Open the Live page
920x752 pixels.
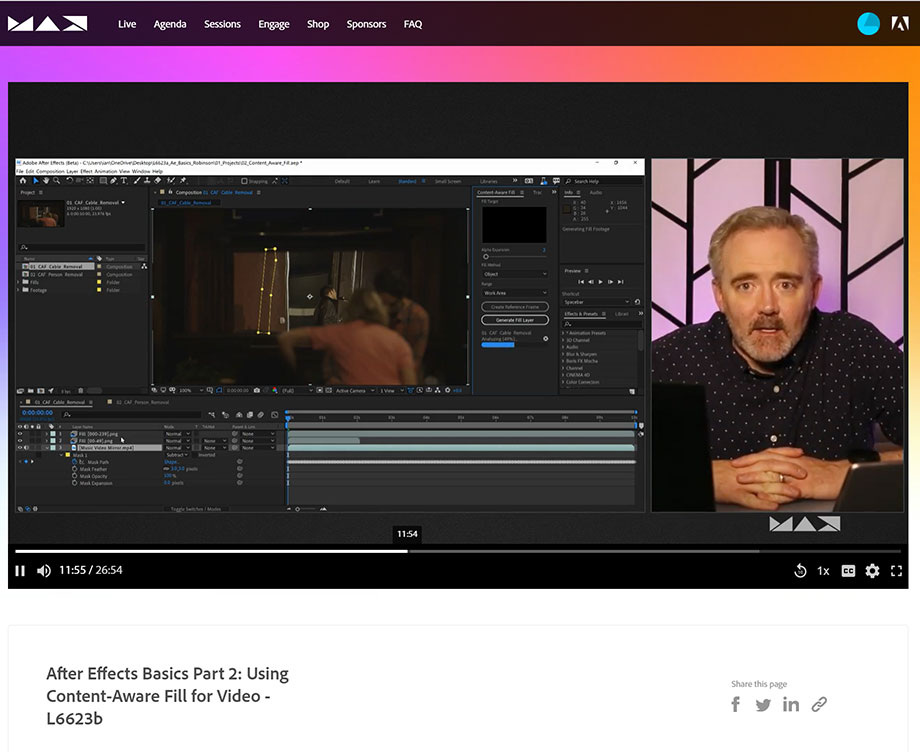127,24
